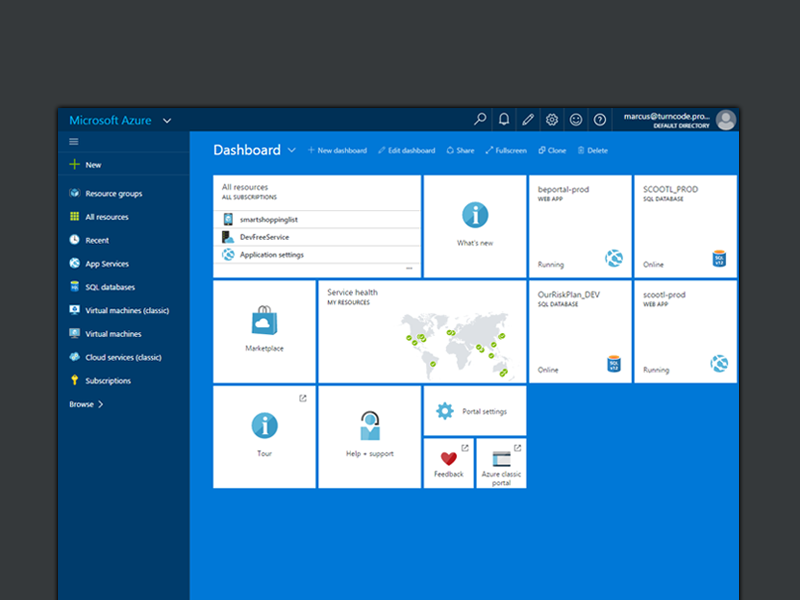Image resolution: width=800 pixels, height=600 pixels.
Task: Open the Feedback heart tile
Action: 449,463
